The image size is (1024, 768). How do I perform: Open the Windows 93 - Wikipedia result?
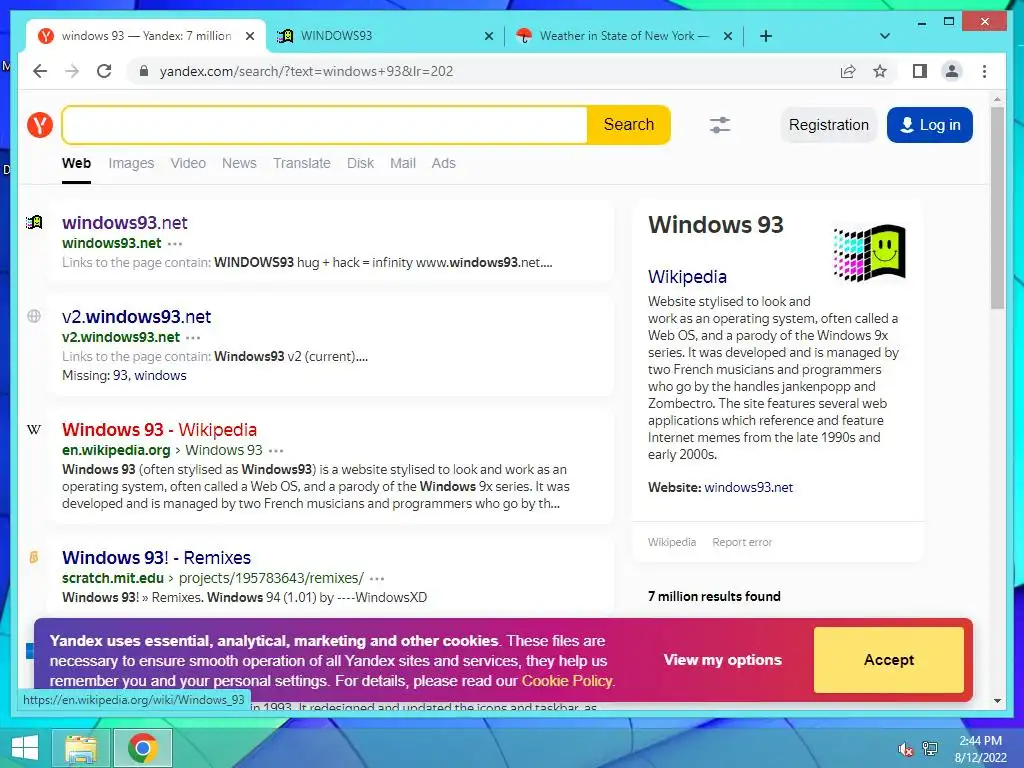click(159, 430)
